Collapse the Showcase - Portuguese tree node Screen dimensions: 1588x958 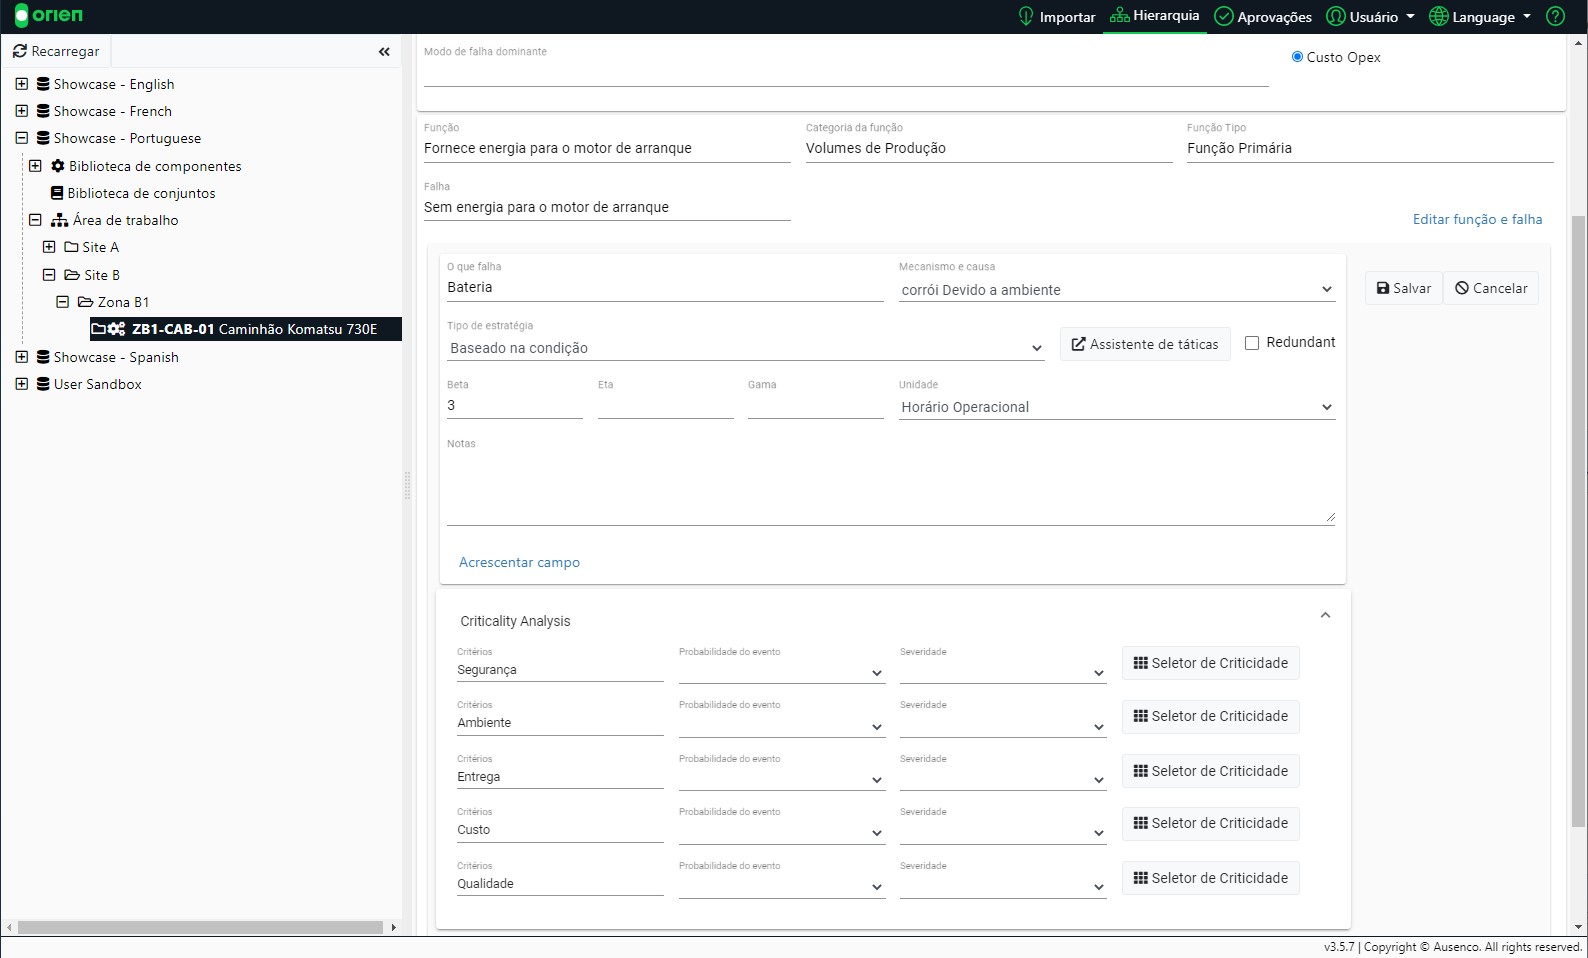click(x=21, y=138)
